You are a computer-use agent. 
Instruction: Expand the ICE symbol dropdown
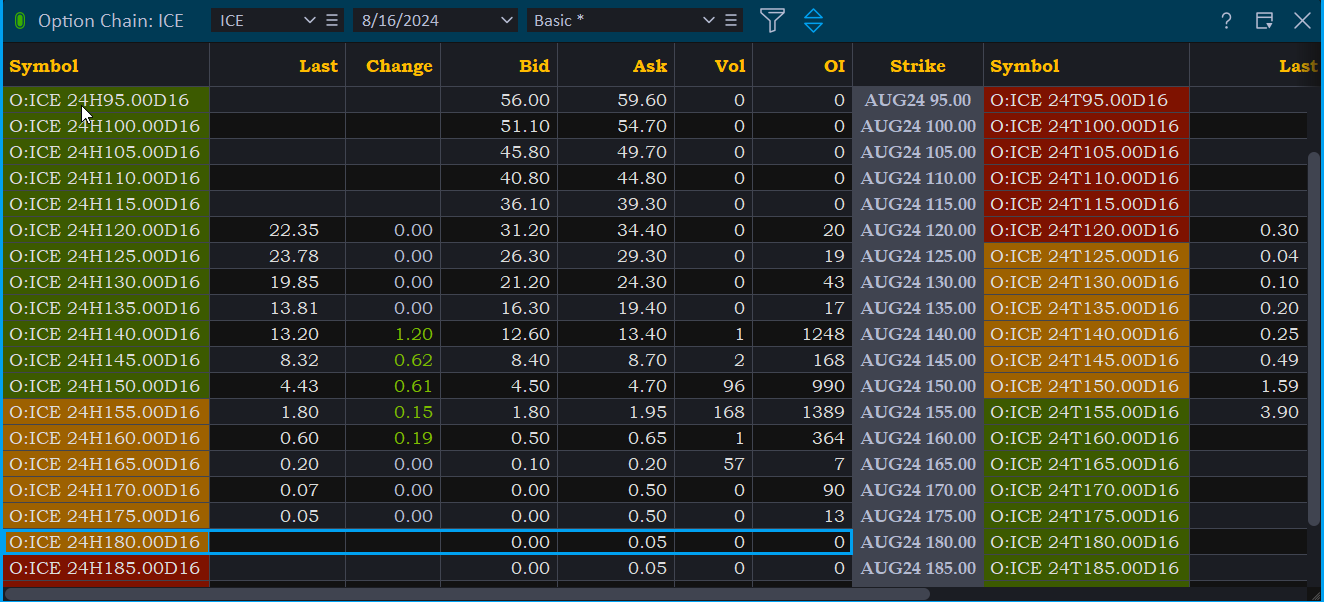tap(308, 20)
